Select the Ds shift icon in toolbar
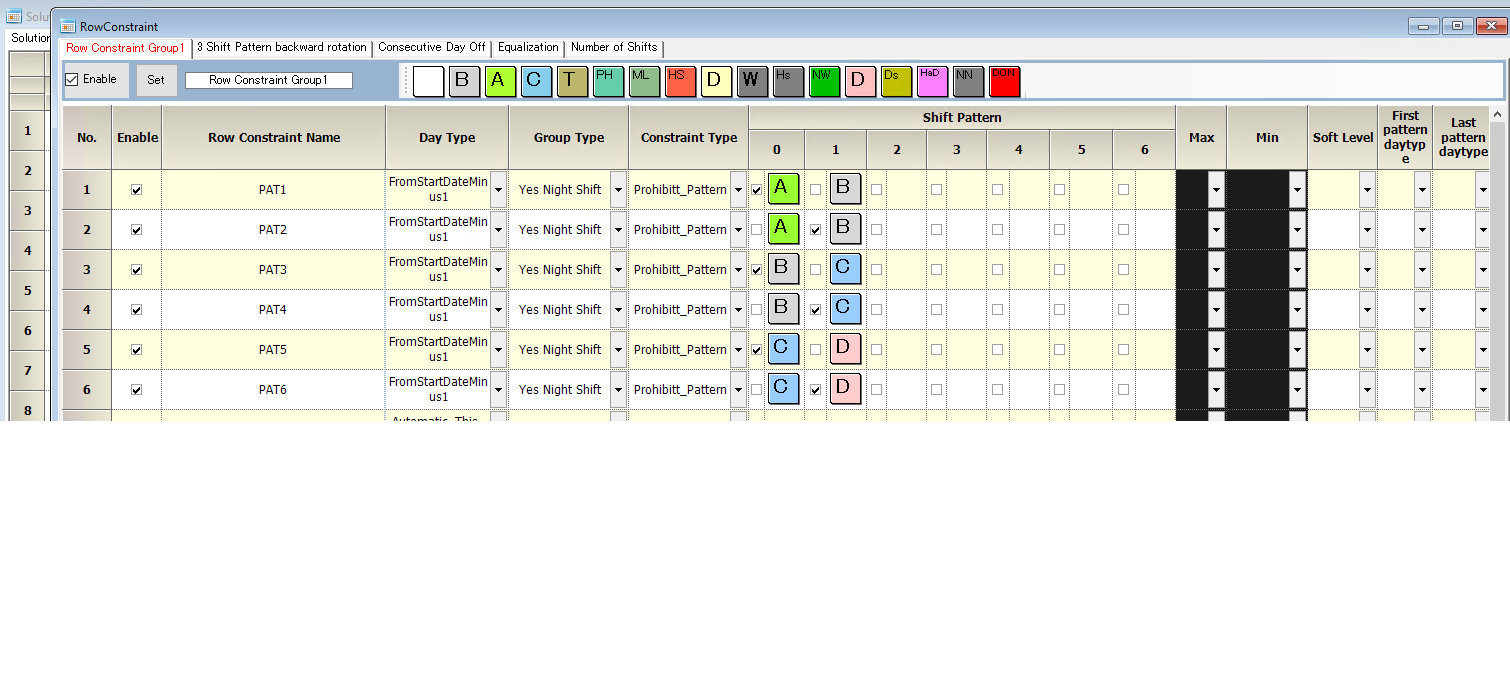Image resolution: width=1510 pixels, height=692 pixels. 896,81
